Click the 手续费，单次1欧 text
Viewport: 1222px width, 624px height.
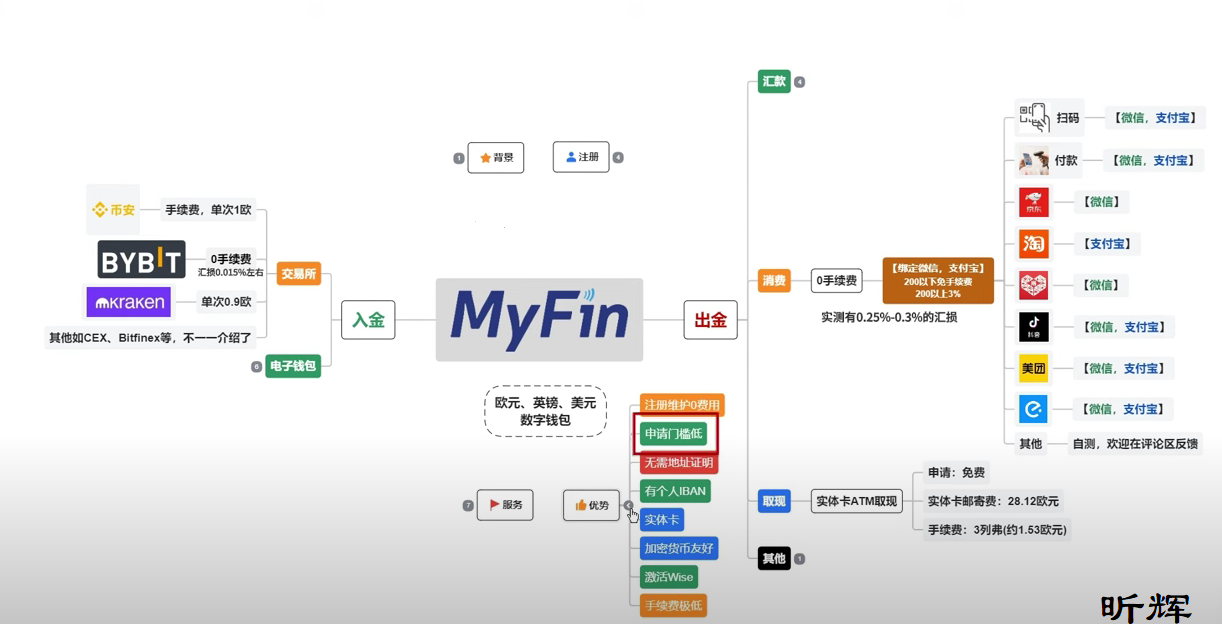(x=208, y=210)
